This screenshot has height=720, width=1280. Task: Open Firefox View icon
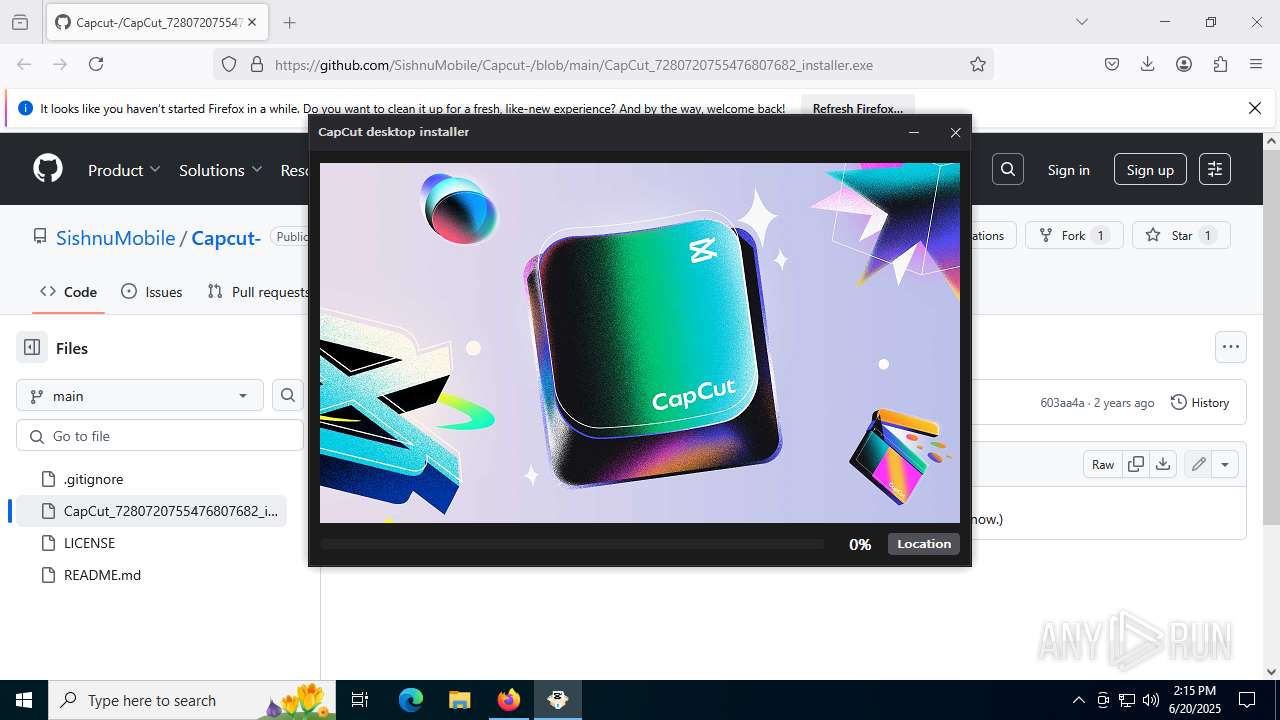point(20,22)
